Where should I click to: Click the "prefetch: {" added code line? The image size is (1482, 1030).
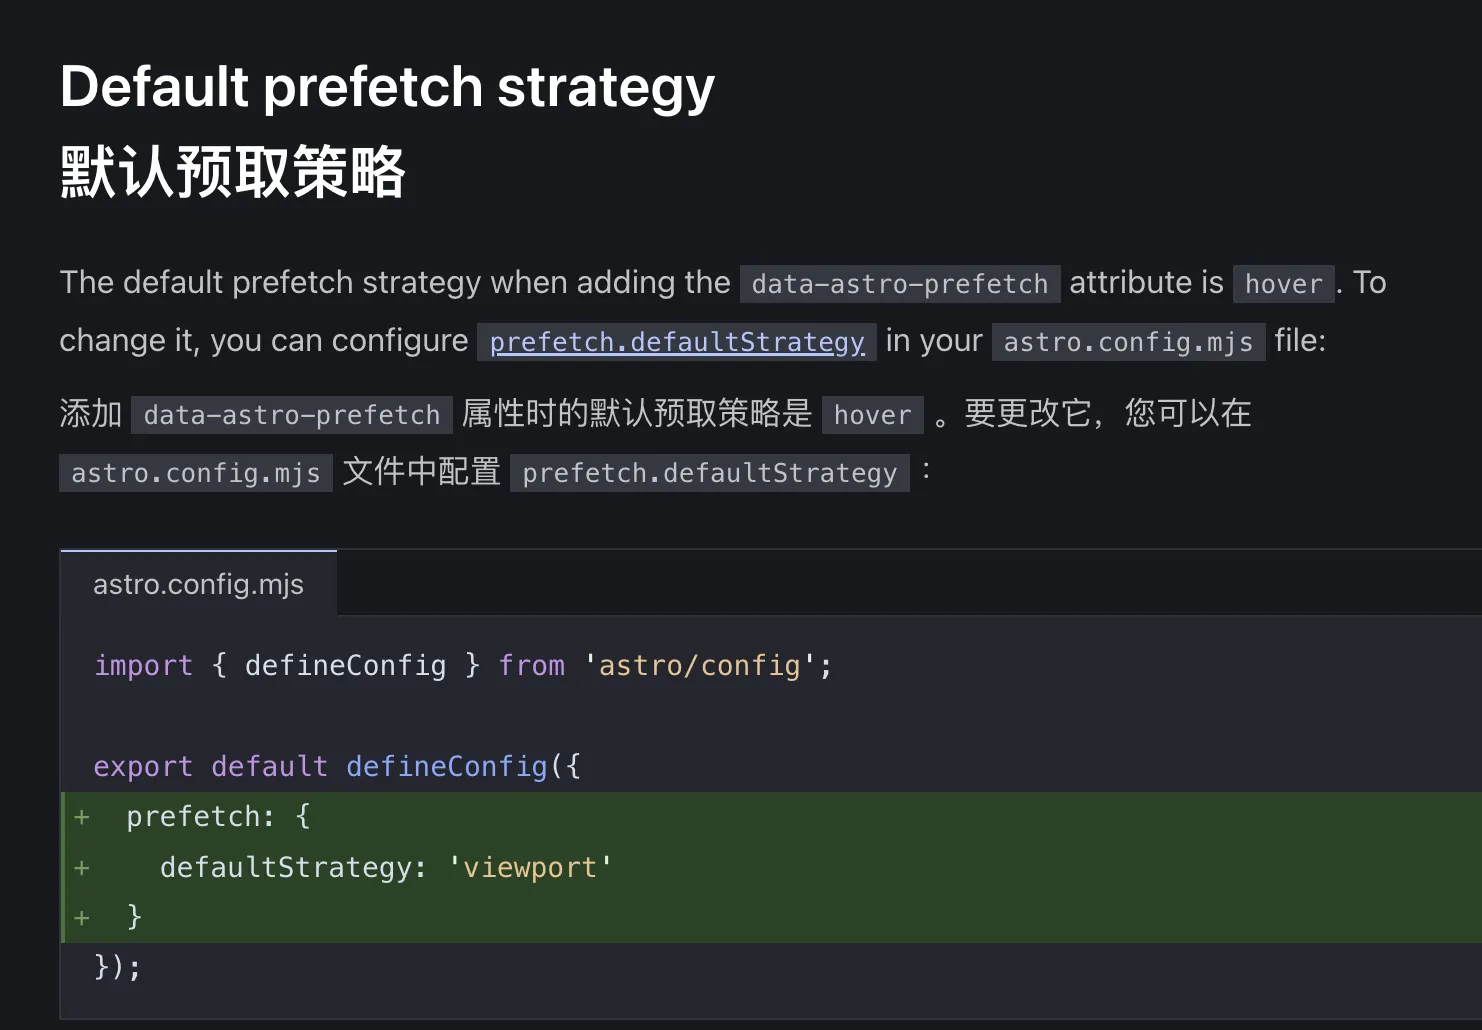[218, 817]
